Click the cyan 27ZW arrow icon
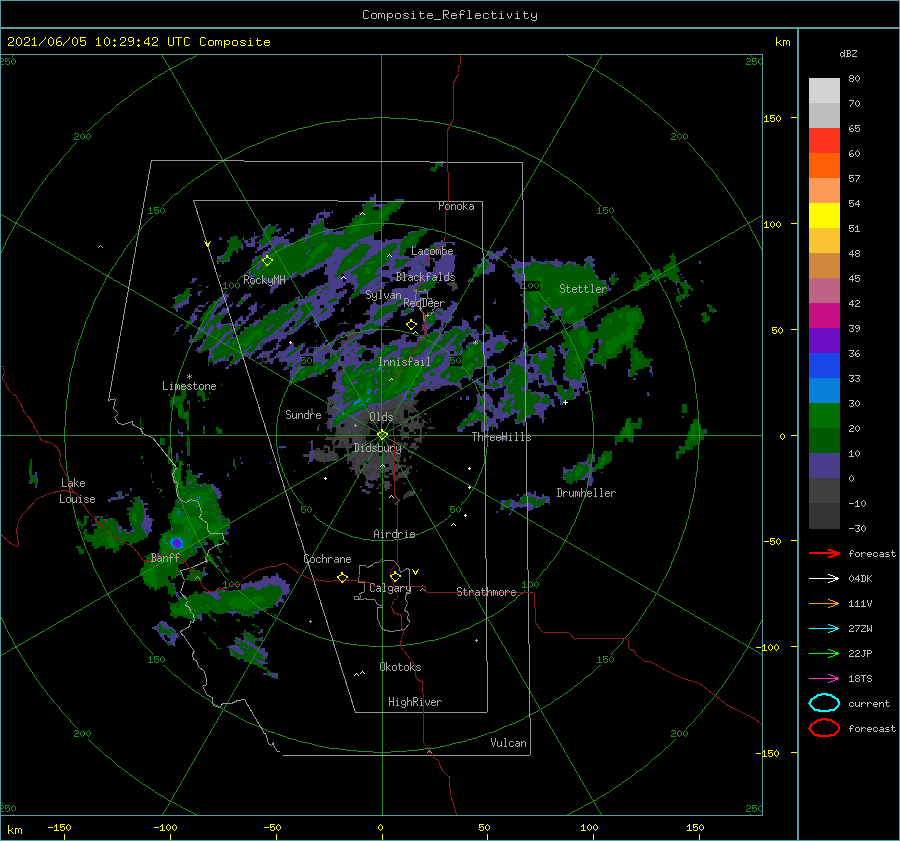 (824, 628)
